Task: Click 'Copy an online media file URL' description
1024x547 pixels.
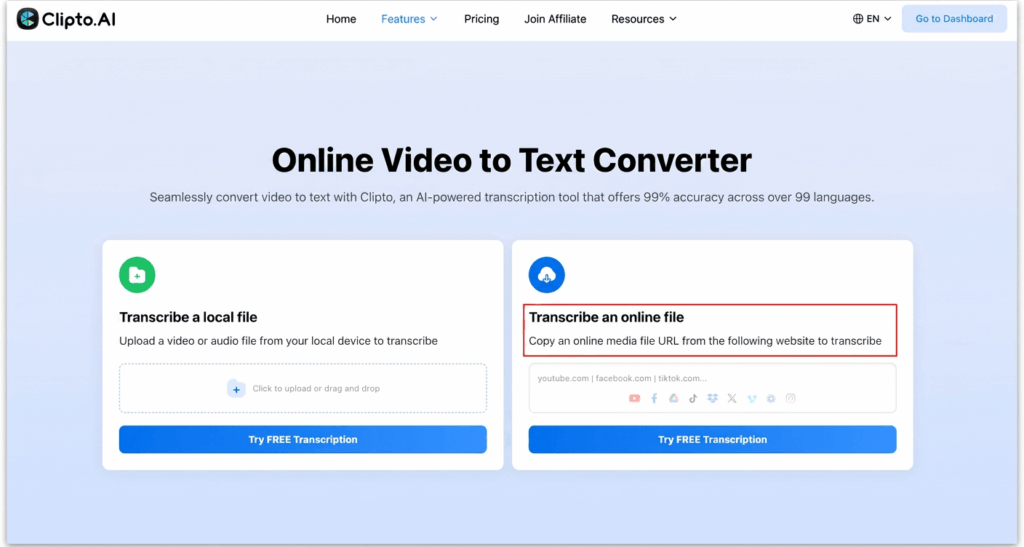Action: tap(705, 341)
